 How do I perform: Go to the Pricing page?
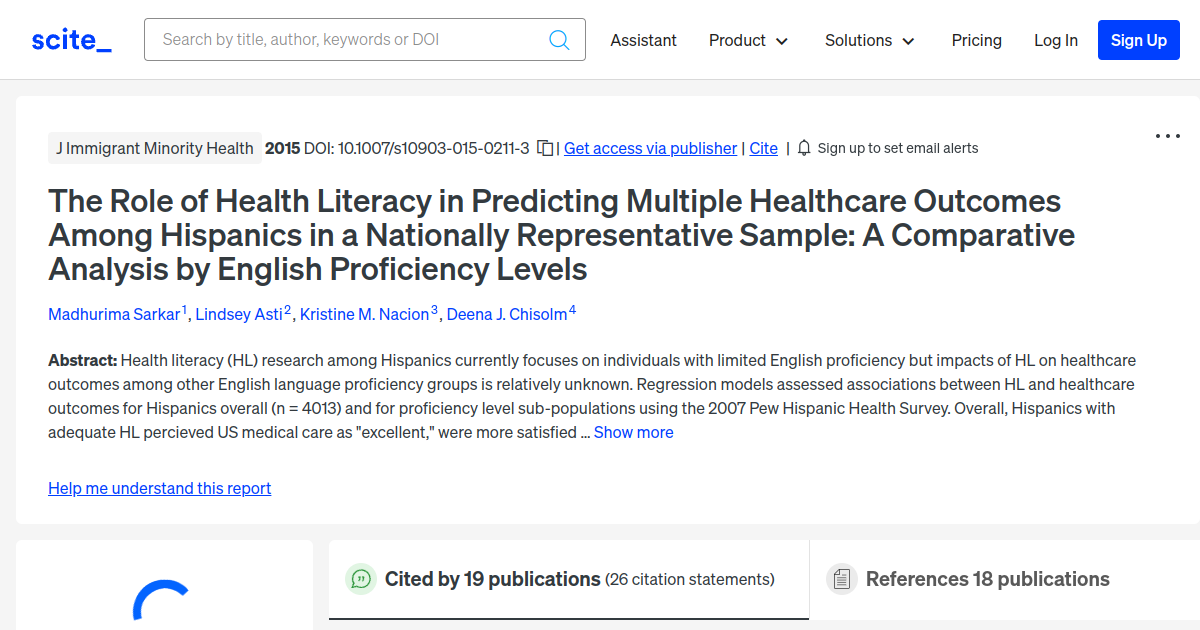click(x=976, y=41)
